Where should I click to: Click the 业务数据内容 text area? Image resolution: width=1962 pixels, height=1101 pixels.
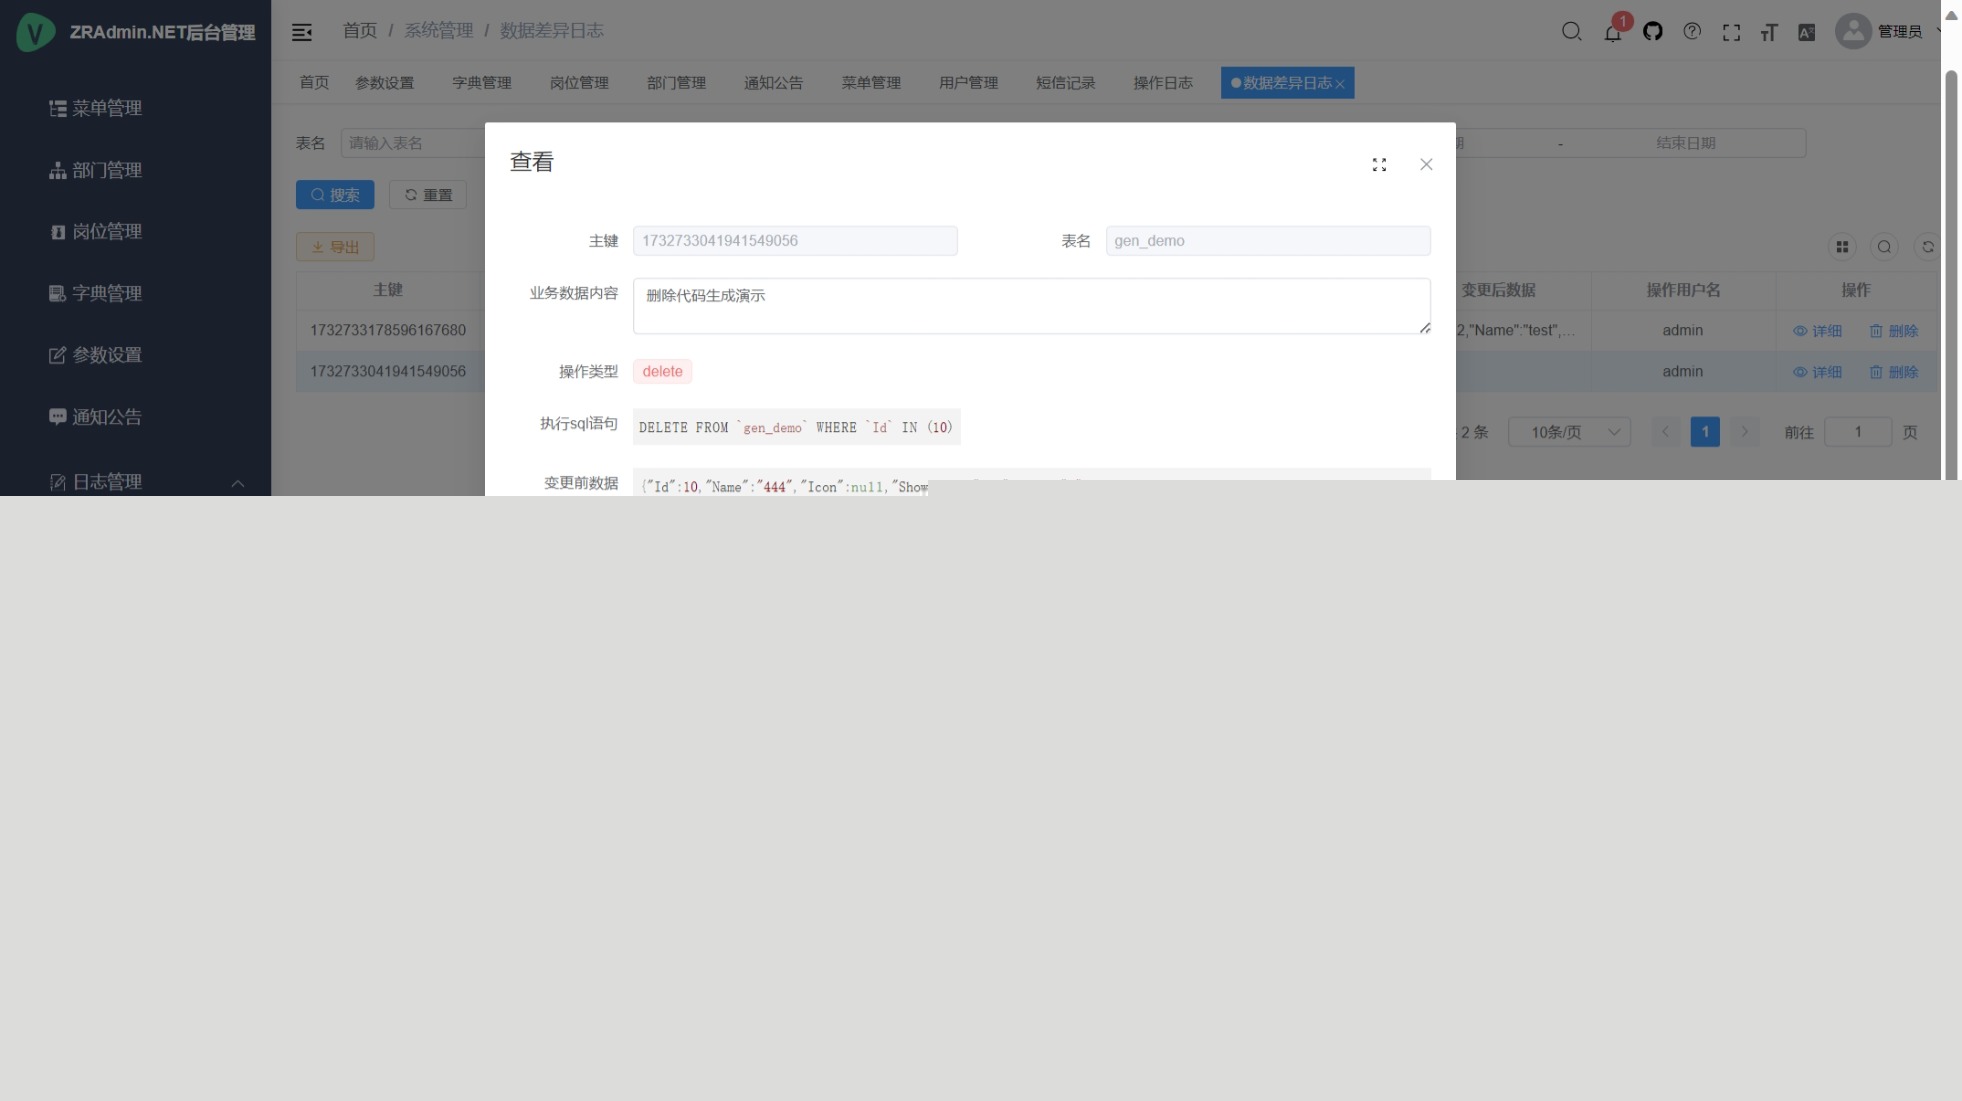1031,306
